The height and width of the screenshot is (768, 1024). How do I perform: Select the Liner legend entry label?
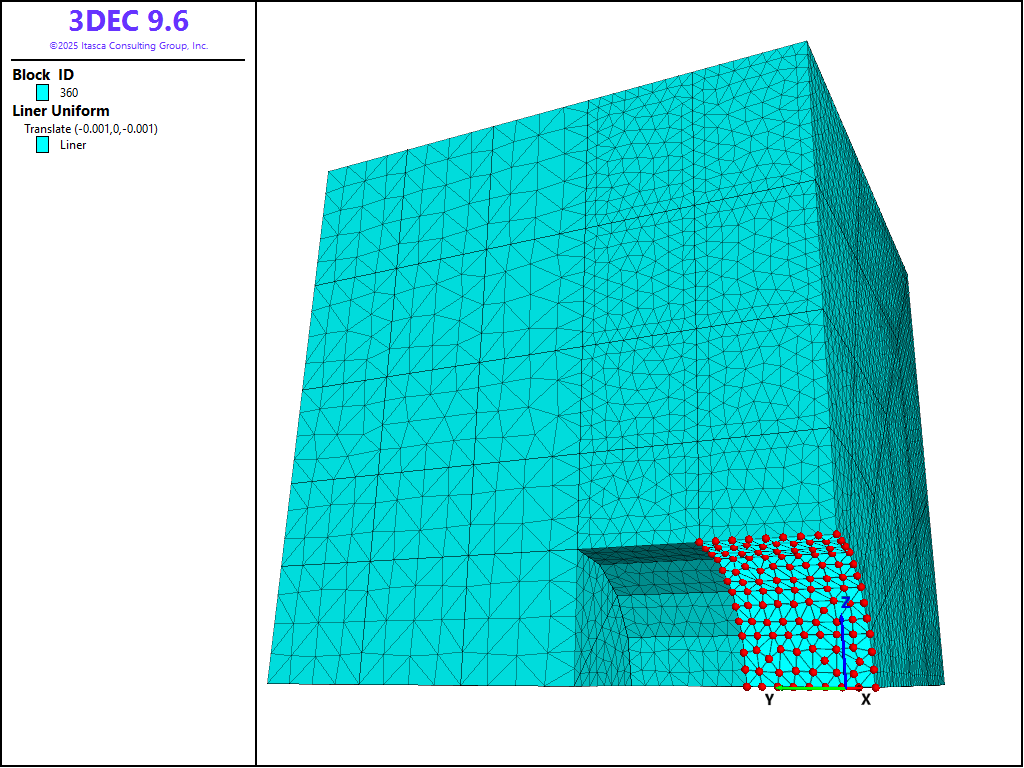(73, 145)
